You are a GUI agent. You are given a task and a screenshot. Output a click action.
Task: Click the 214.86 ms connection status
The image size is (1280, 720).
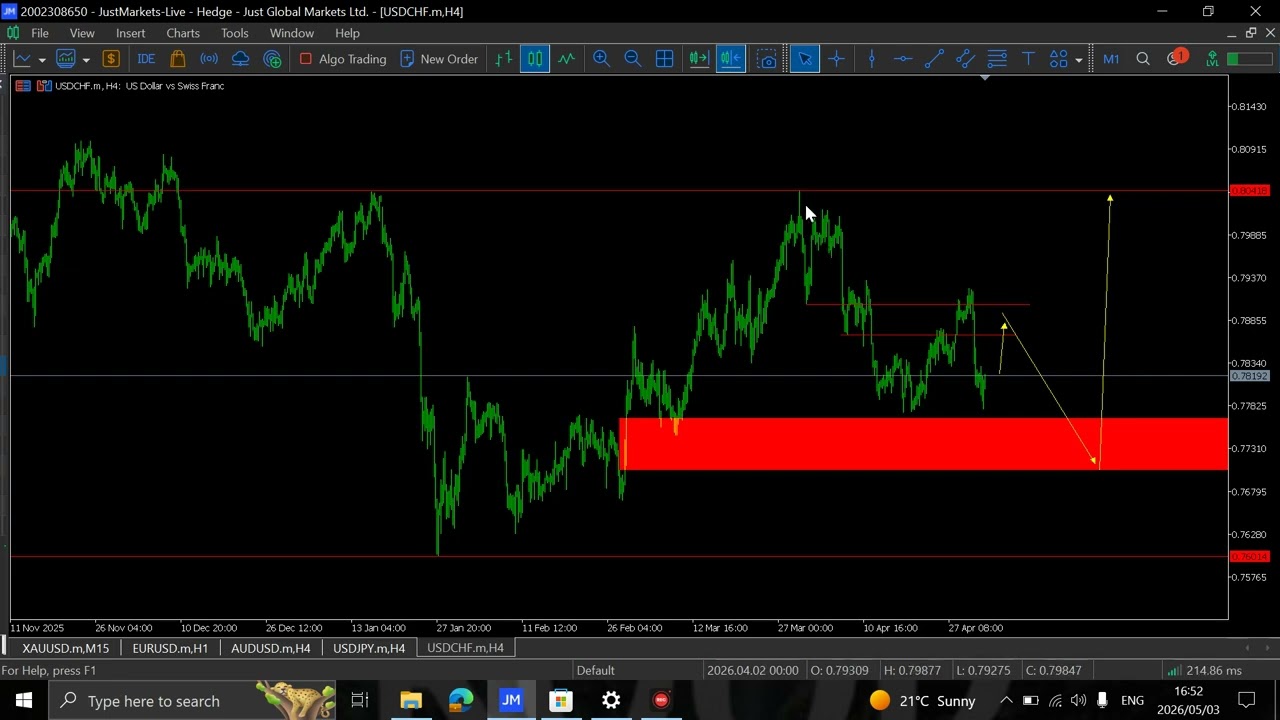pyautogui.click(x=1205, y=670)
